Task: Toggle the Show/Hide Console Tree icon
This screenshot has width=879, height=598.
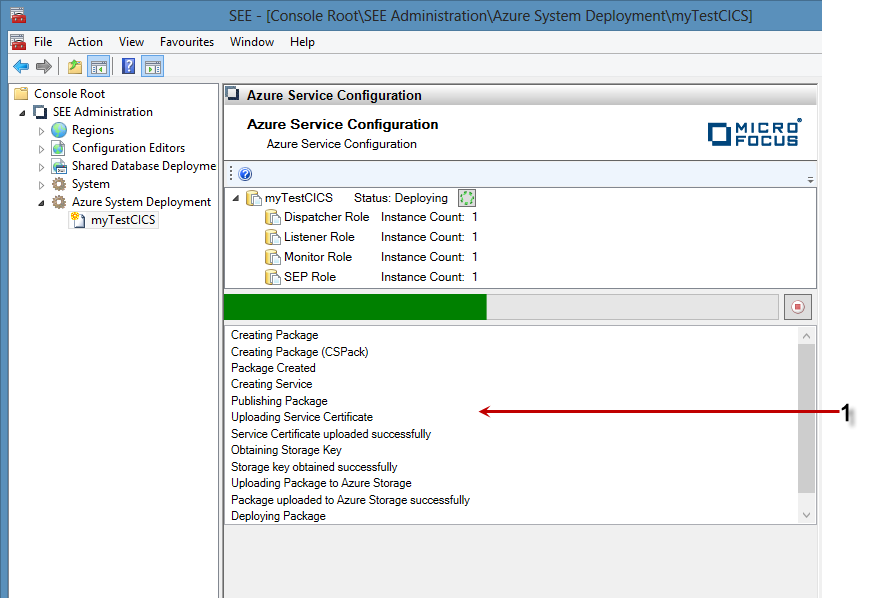Action: point(98,67)
